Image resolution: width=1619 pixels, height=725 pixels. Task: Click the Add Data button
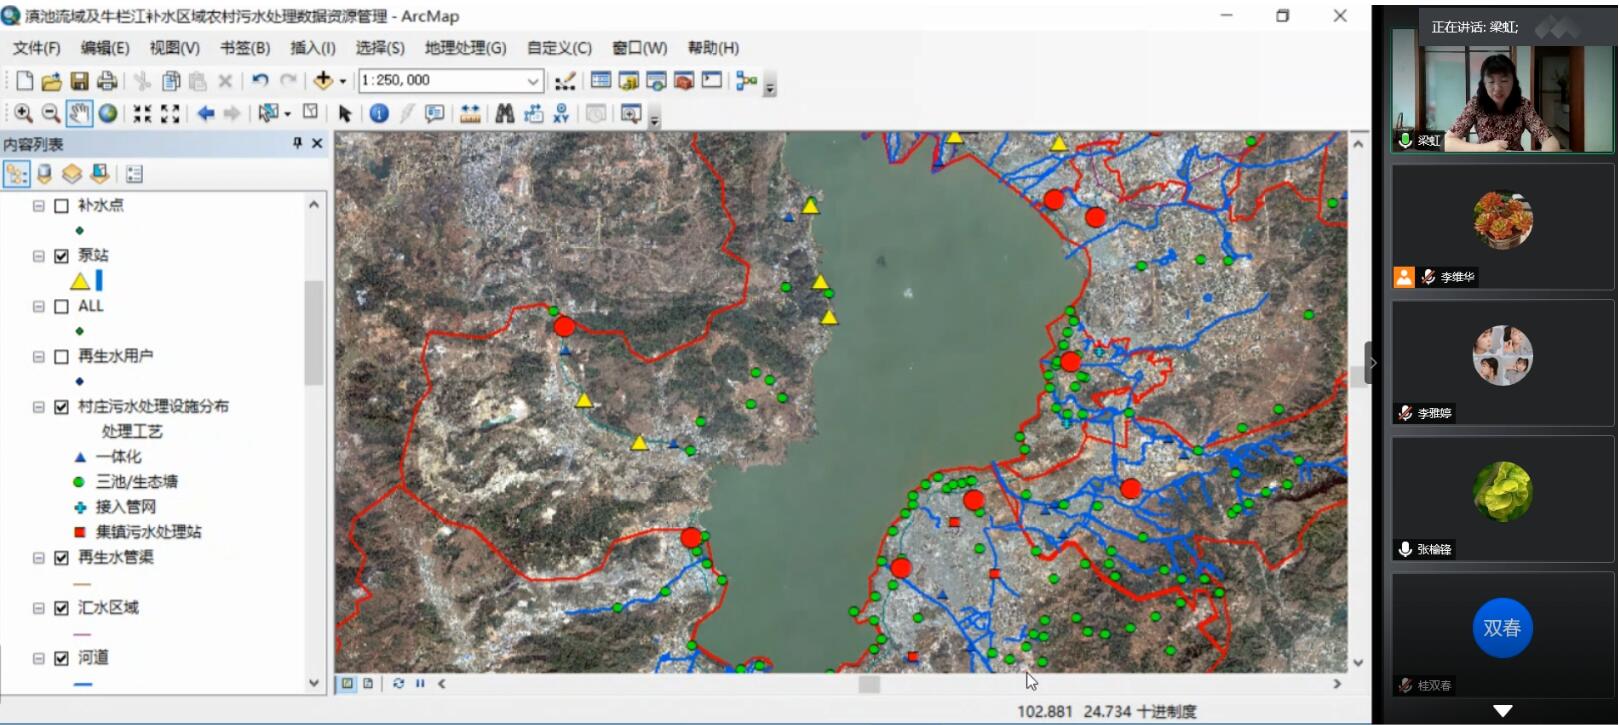click(323, 81)
